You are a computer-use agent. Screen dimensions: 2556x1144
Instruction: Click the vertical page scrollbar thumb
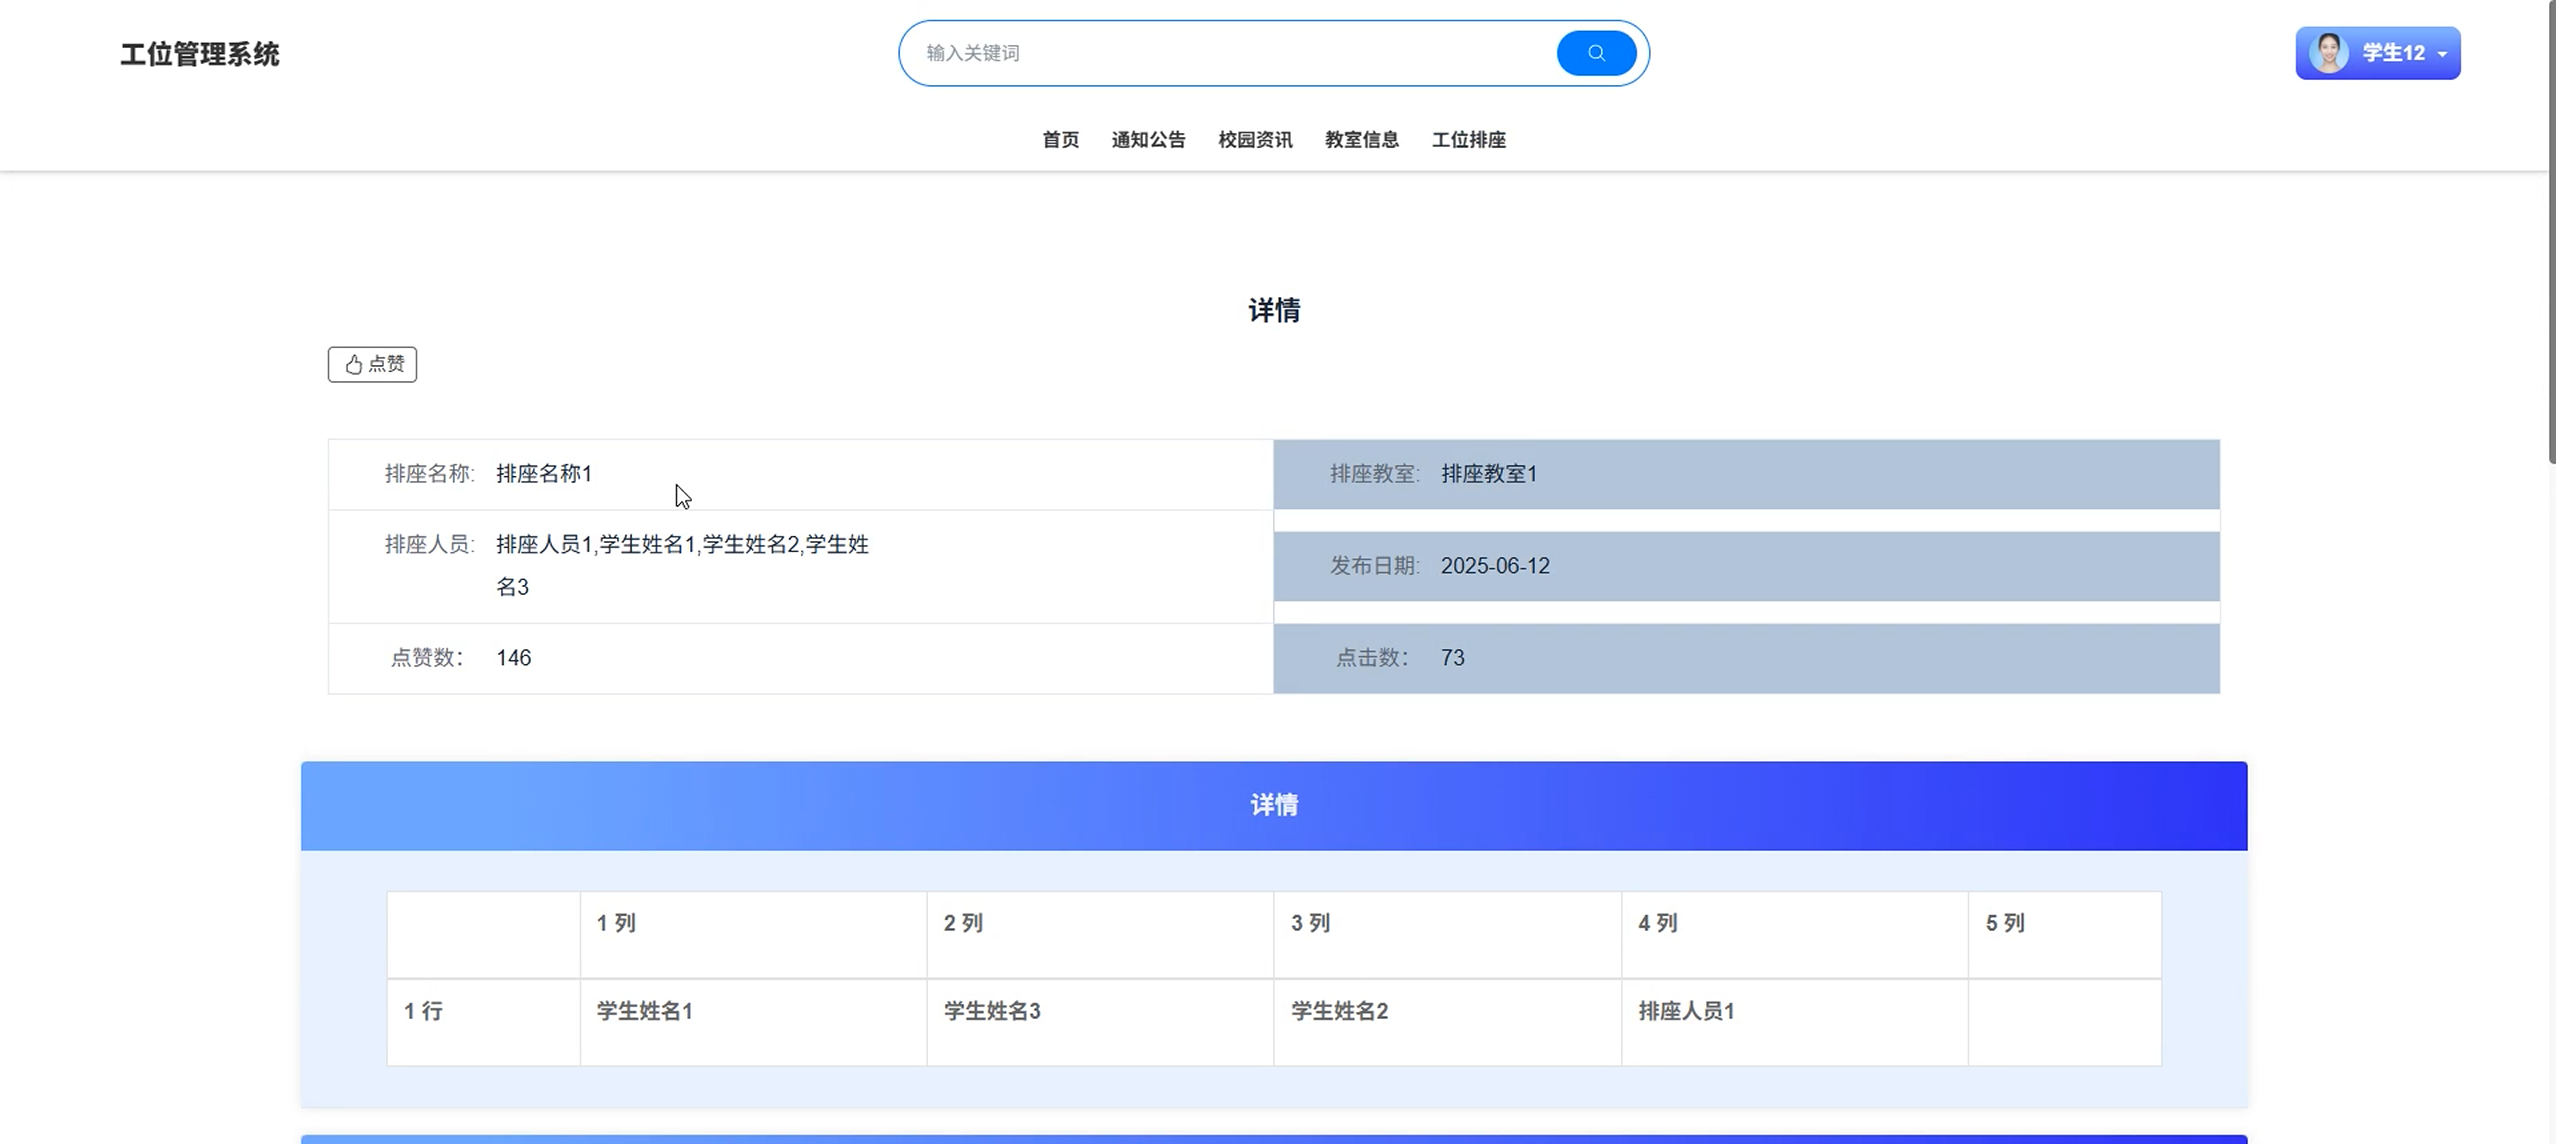2551,230
